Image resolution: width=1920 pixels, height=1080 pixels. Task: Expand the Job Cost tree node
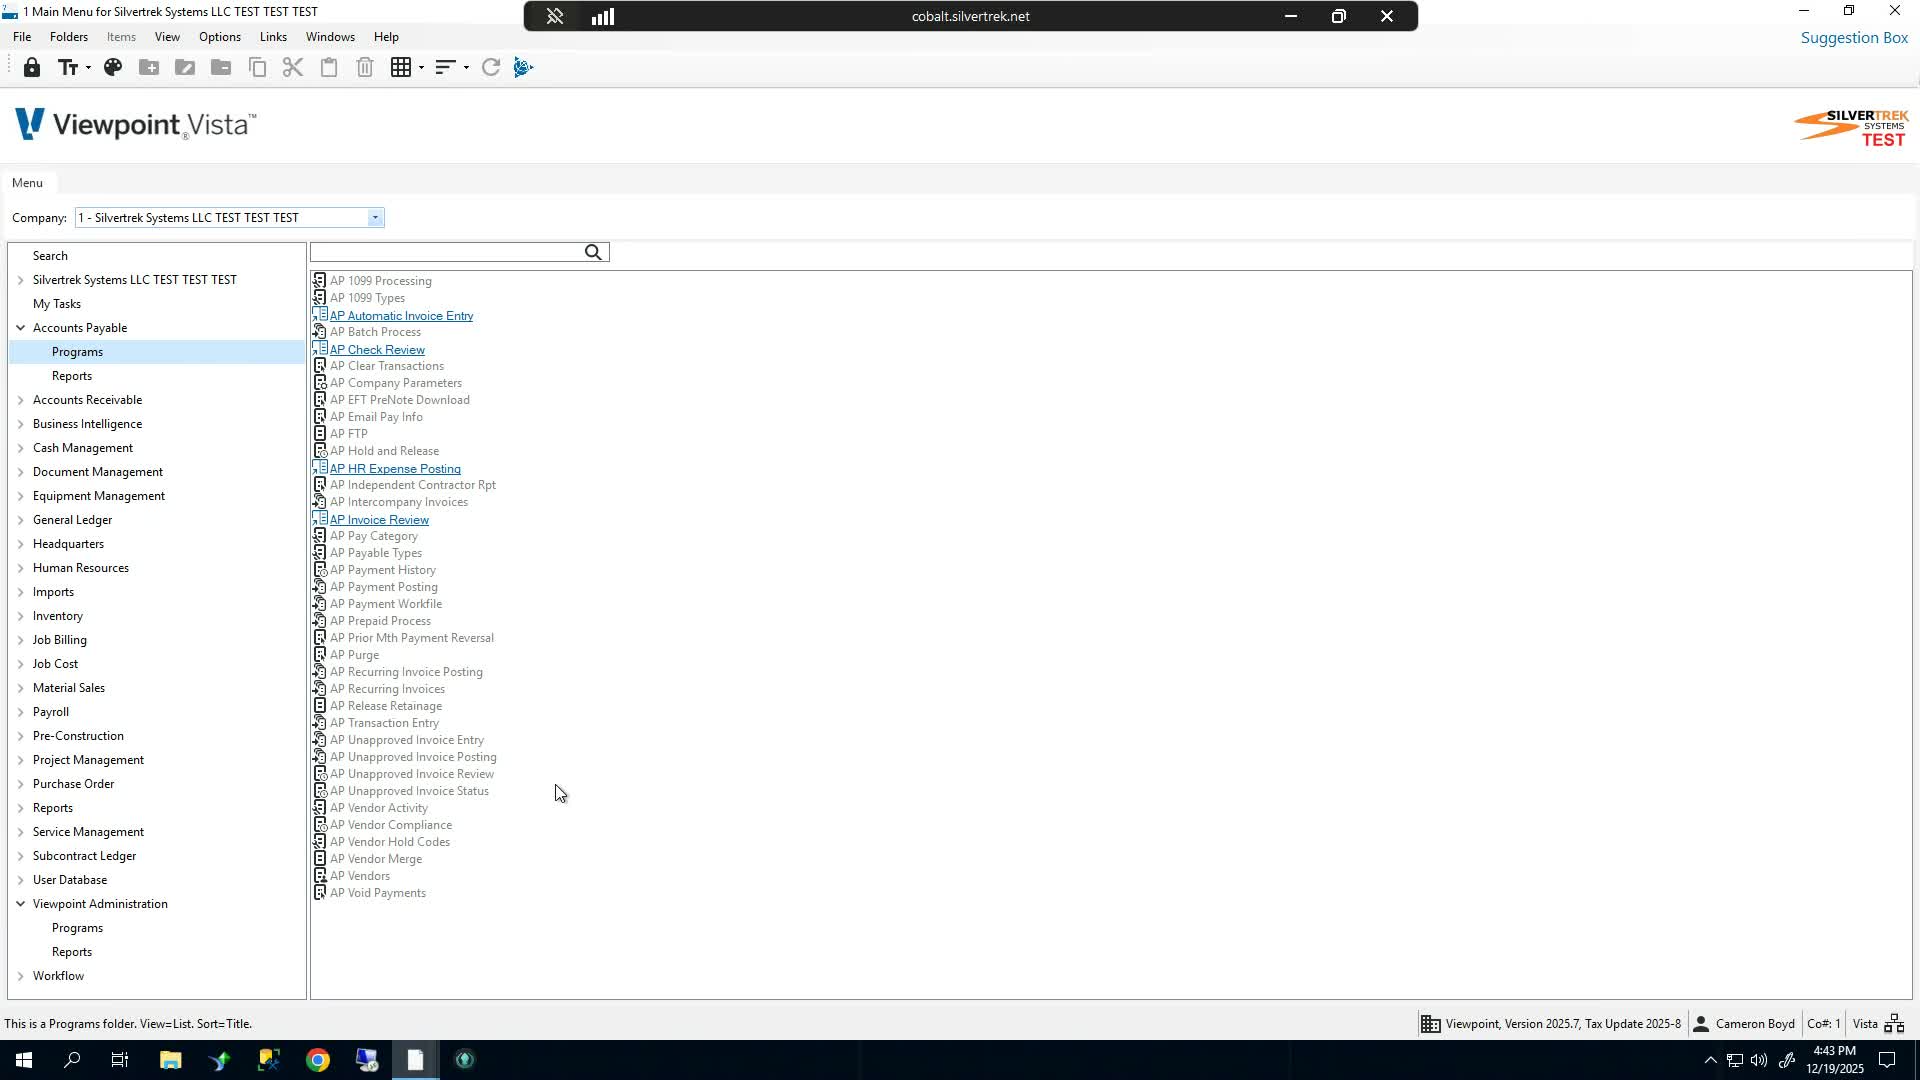coord(20,663)
